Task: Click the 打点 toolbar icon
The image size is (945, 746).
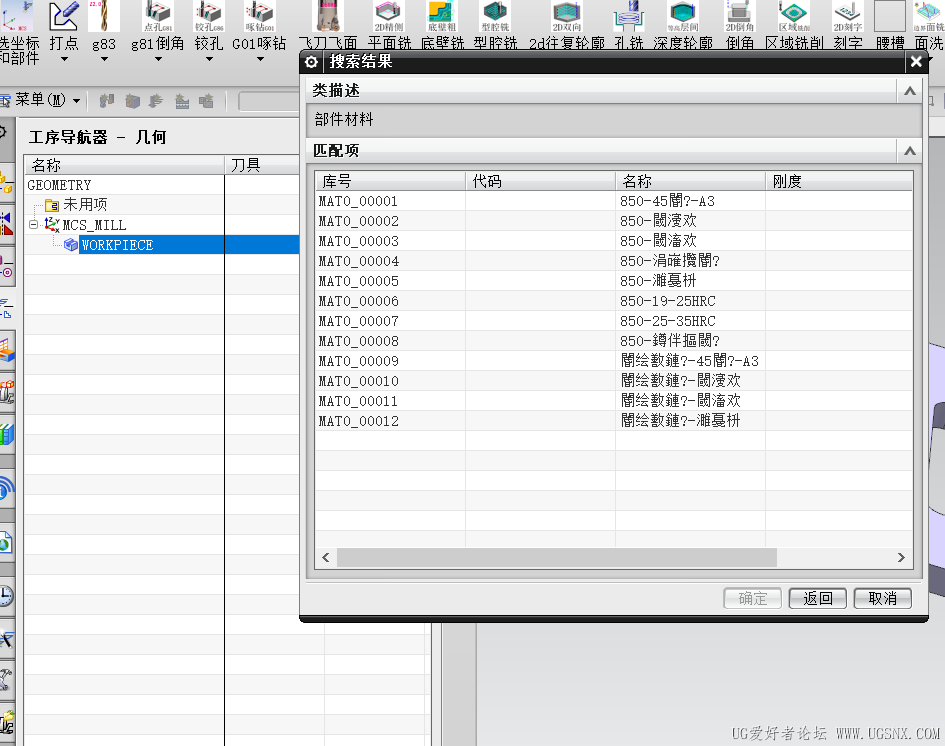Action: [63, 16]
